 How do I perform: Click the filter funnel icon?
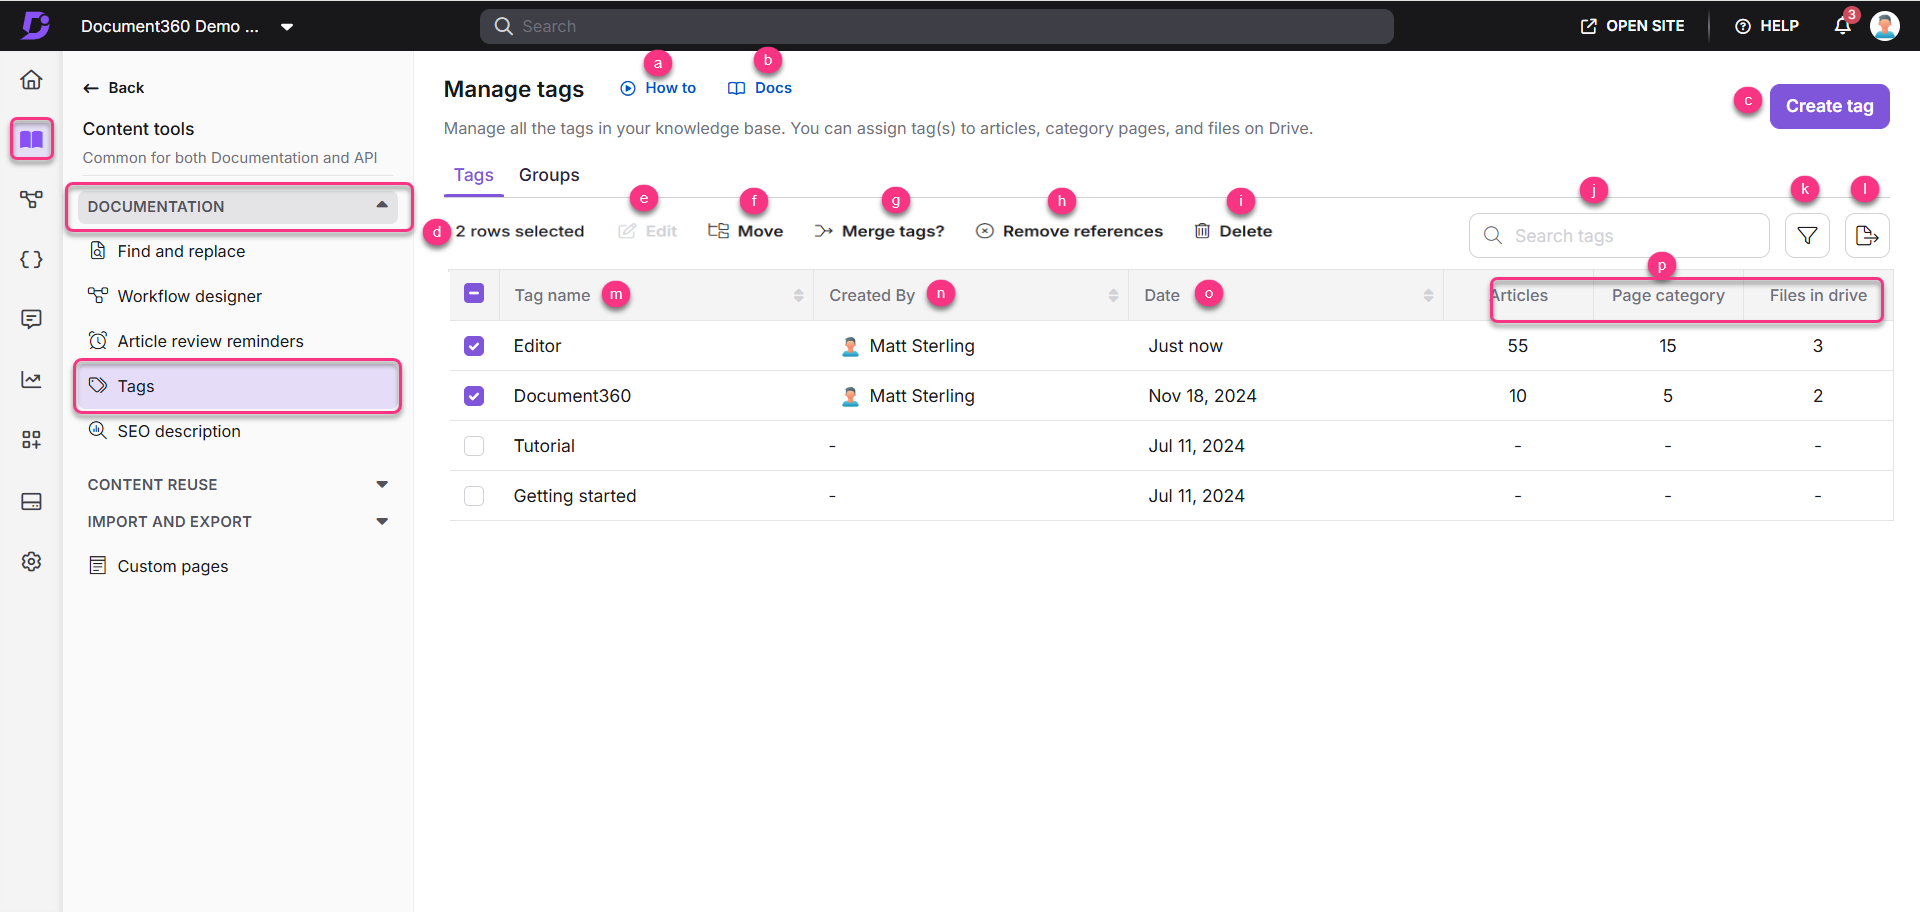(1807, 236)
